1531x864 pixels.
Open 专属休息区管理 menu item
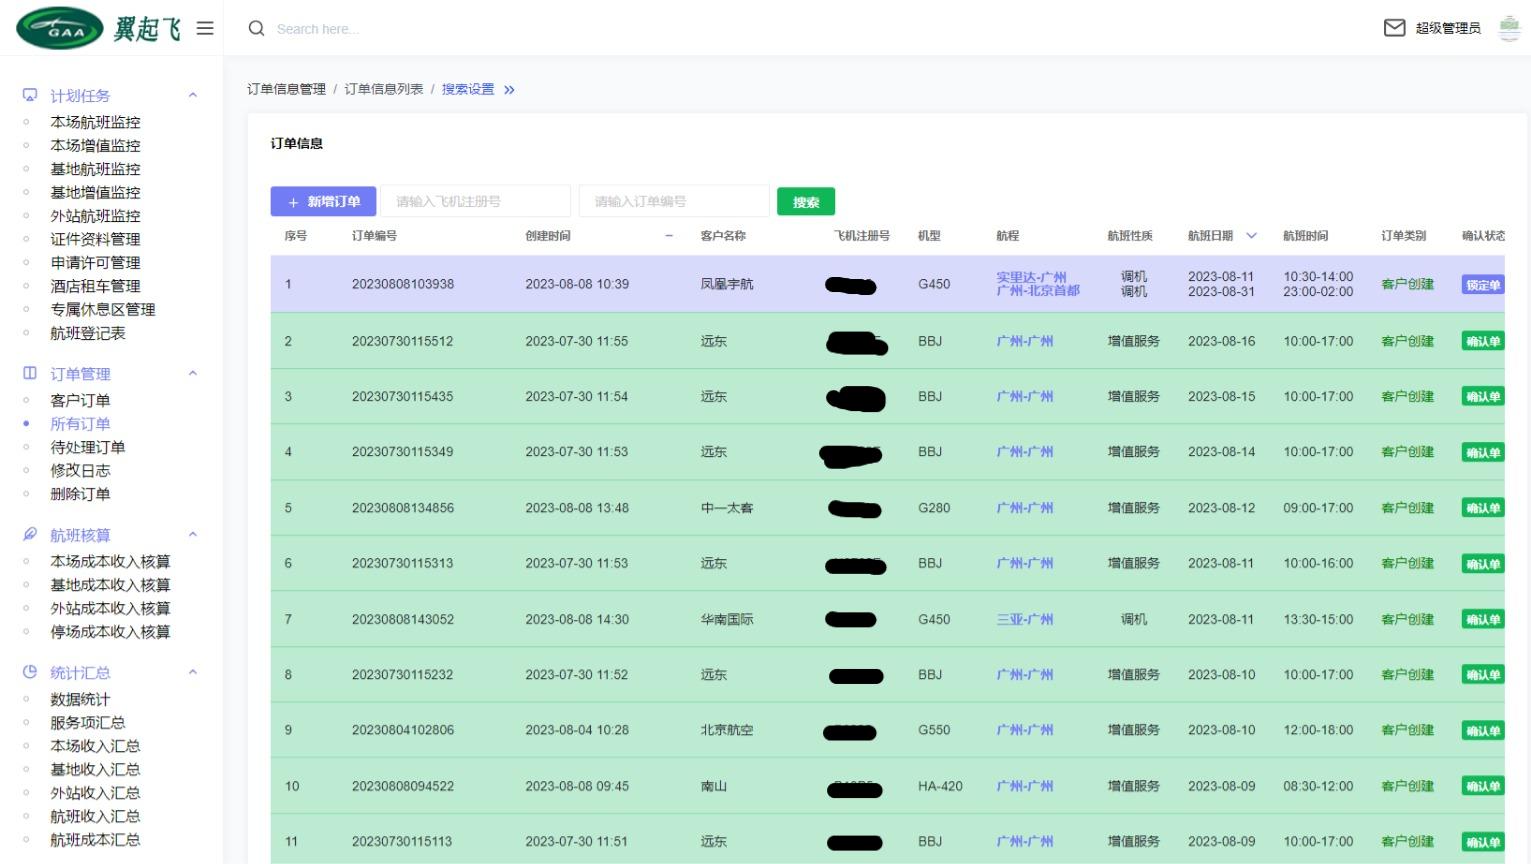(103, 309)
